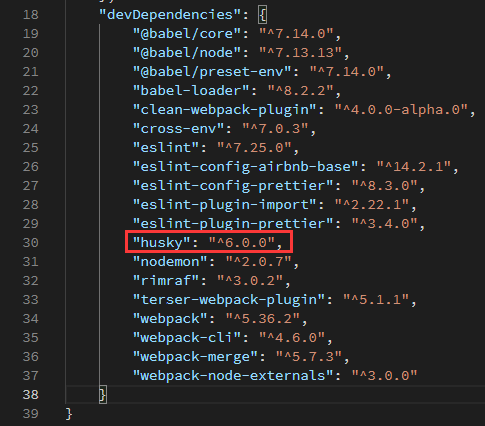Click line number 18 in gutter
The height and width of the screenshot is (426, 485).
(x=31, y=15)
